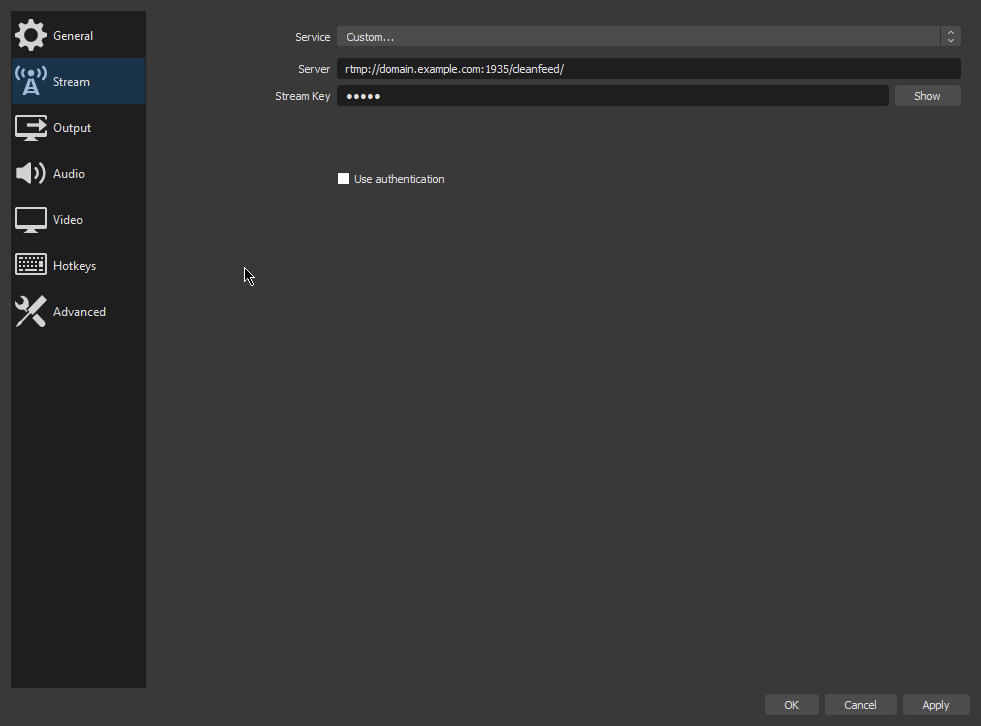Click the Server URL input field

[650, 68]
